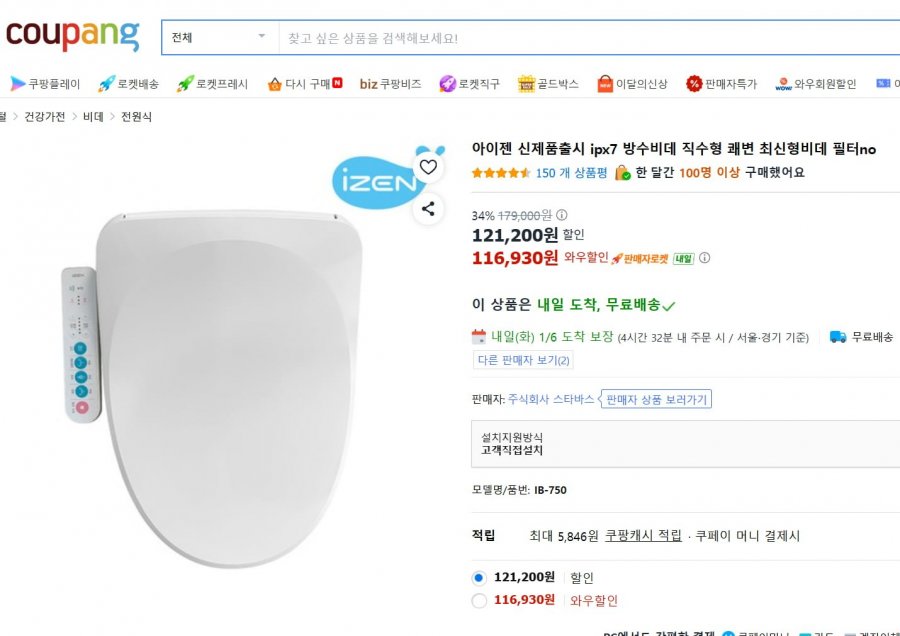Open Coupang Play via its icon
Viewport: 900px width, 636px height.
[18, 84]
